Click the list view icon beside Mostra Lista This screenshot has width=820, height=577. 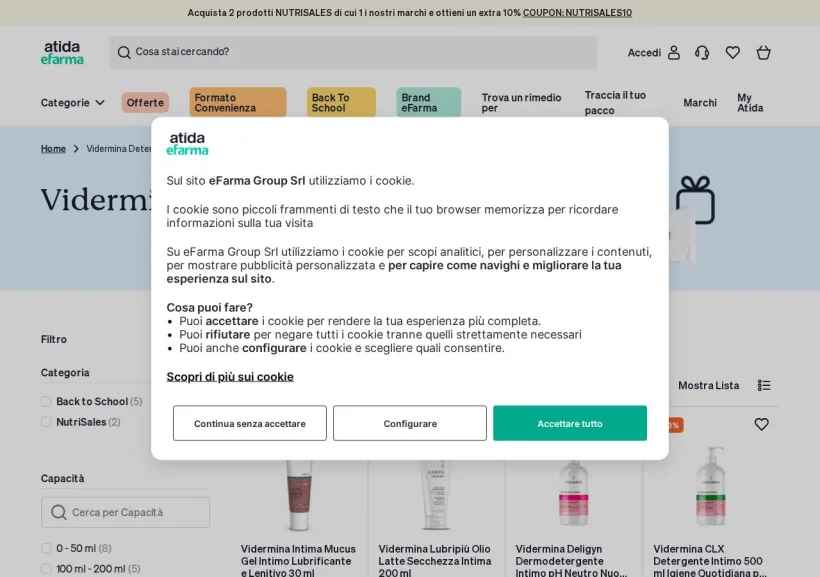[764, 386]
